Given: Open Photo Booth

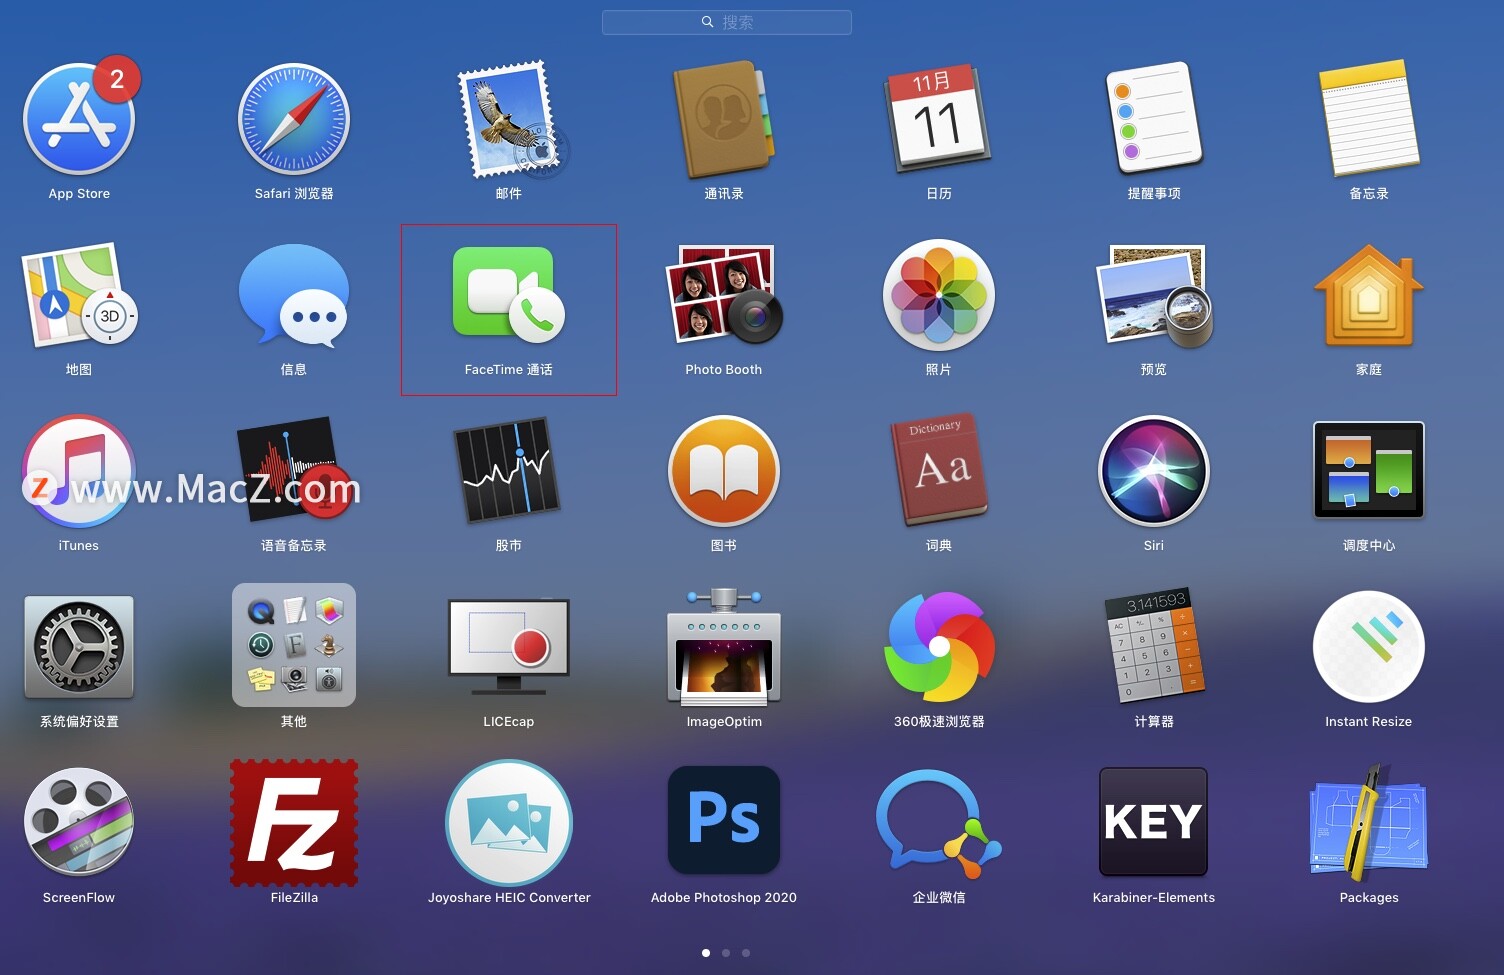Looking at the screenshot, I should click(x=724, y=294).
